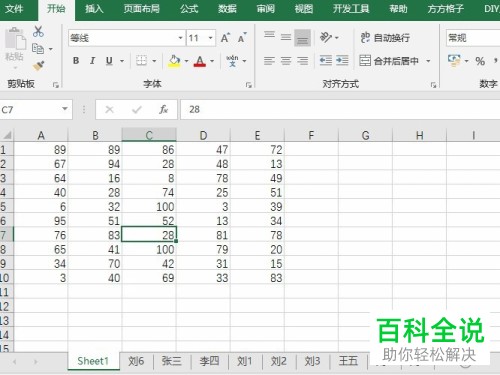The image size is (500, 375).
Task: Select the Format Painter brush icon
Action: click(x=38, y=66)
